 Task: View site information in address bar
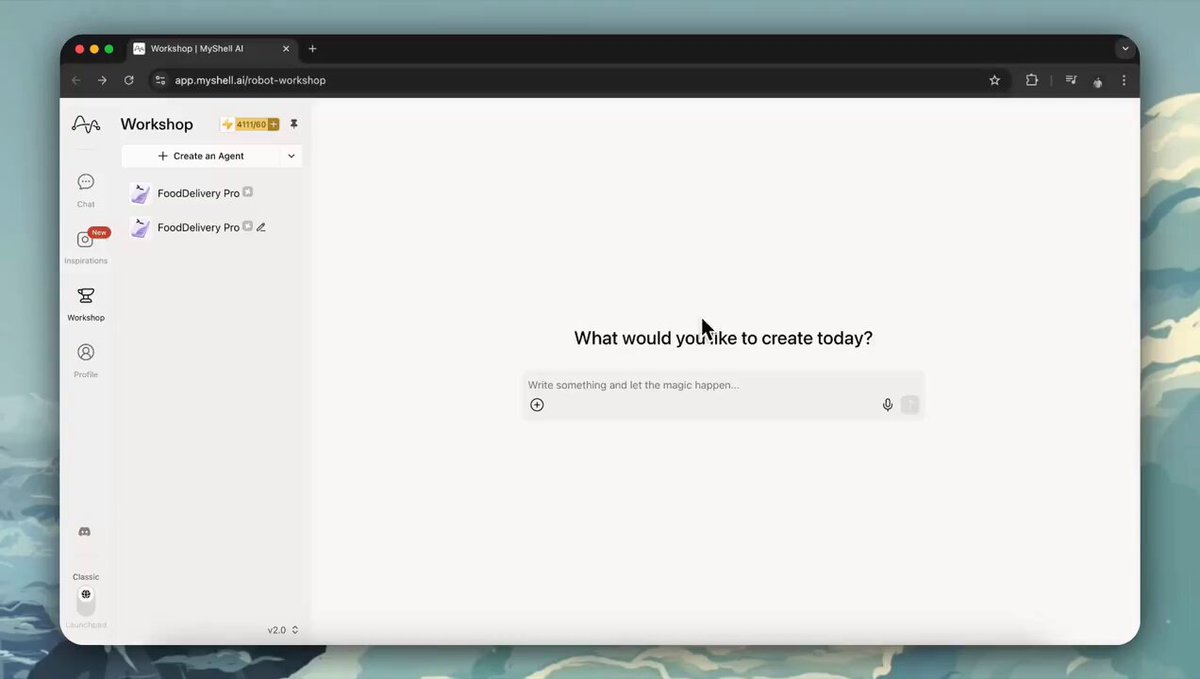click(161, 80)
